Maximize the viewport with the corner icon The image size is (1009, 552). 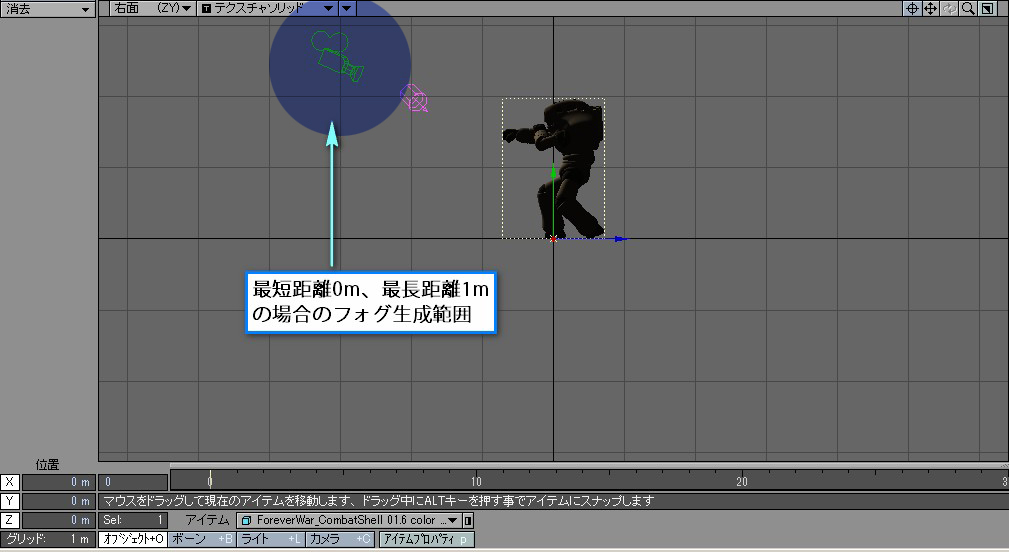[987, 8]
